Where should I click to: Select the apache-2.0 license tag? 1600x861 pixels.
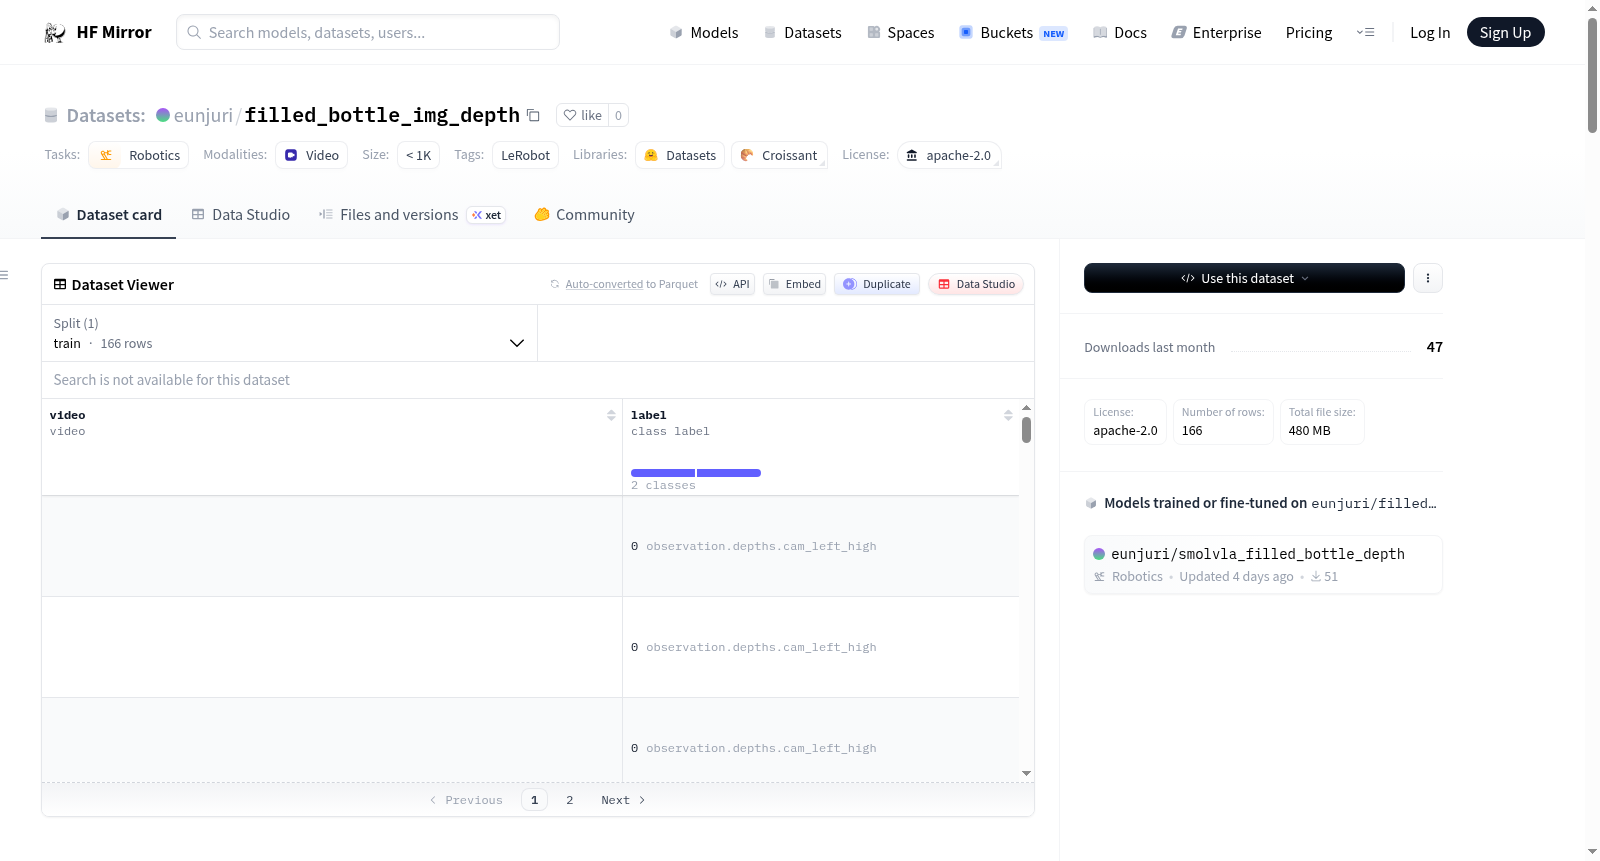[949, 155]
